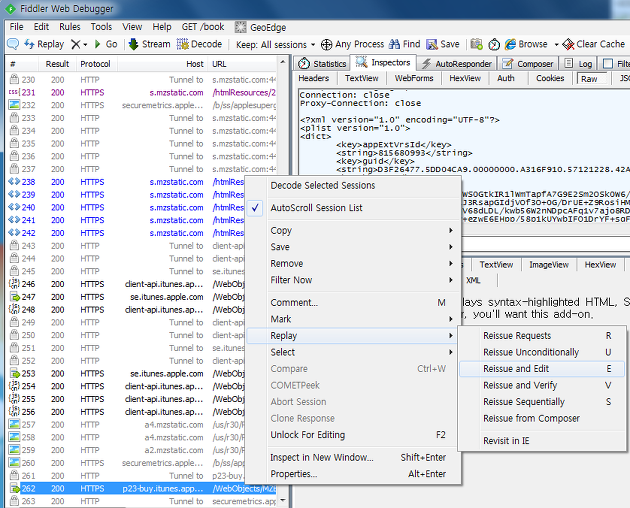Open the Edit menu
The width and height of the screenshot is (630, 508).
coord(41,27)
